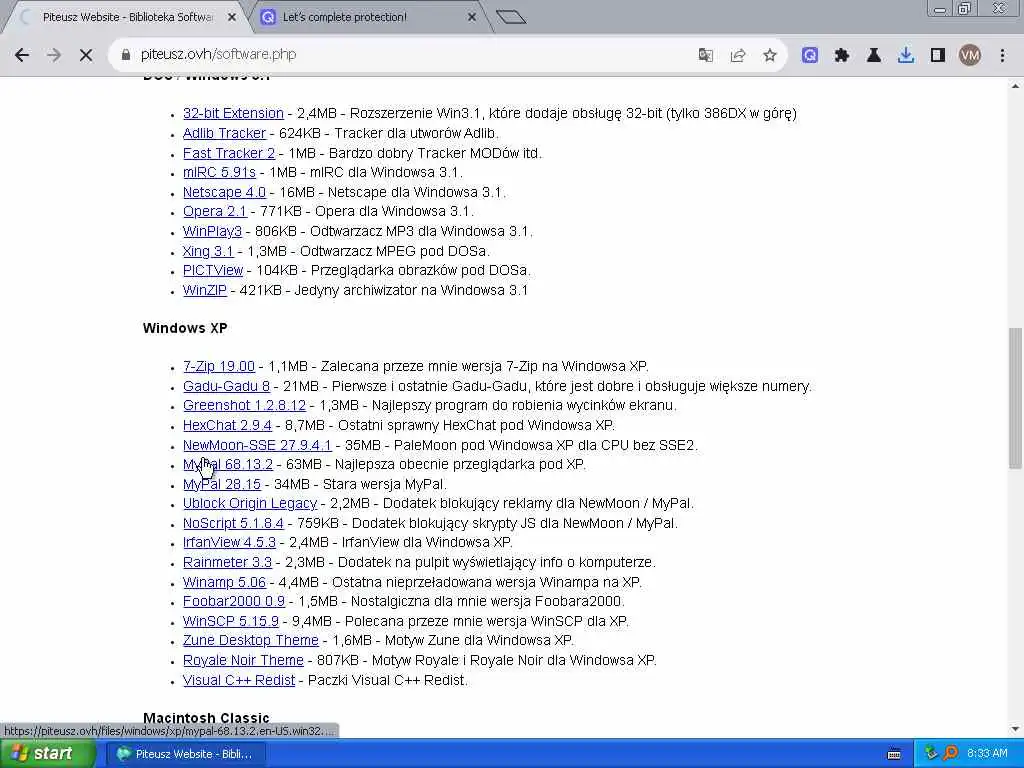This screenshot has width=1024, height=768.
Task: Click the lock icon in address bar
Action: tap(125, 55)
